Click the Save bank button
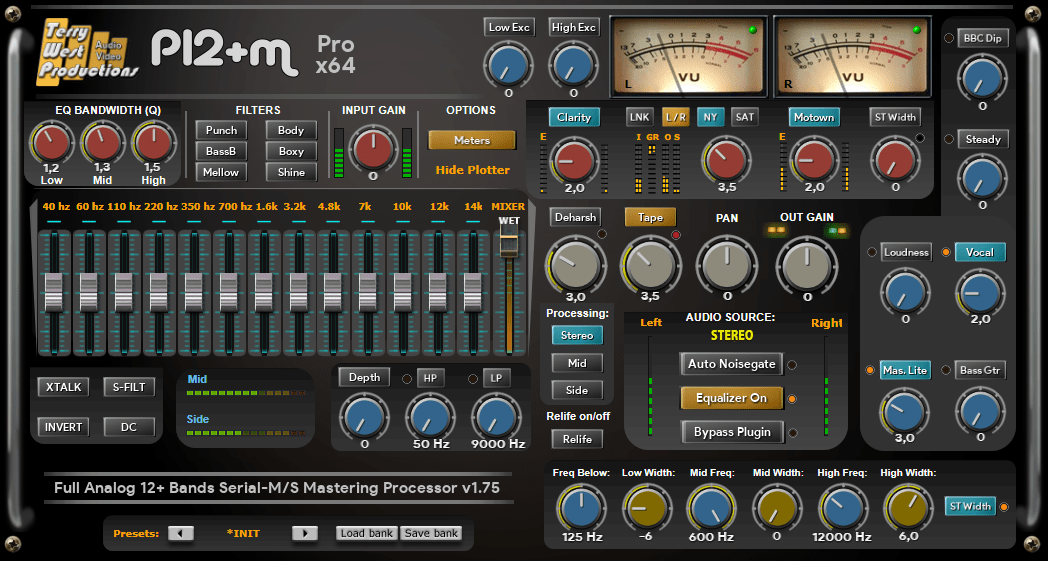The height and width of the screenshot is (561, 1048). click(431, 533)
